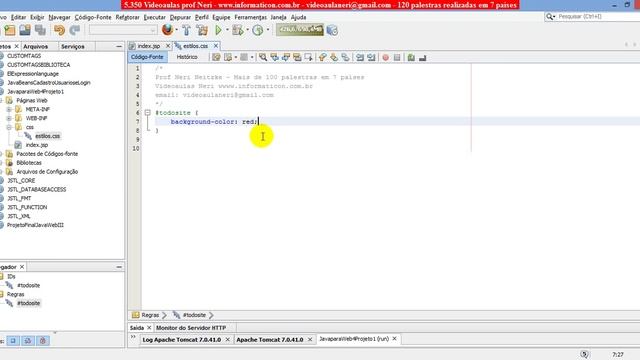The width and height of the screenshot is (640, 360).
Task: Open dropdown arrow next to Firefox icon
Action: pos(176,30)
